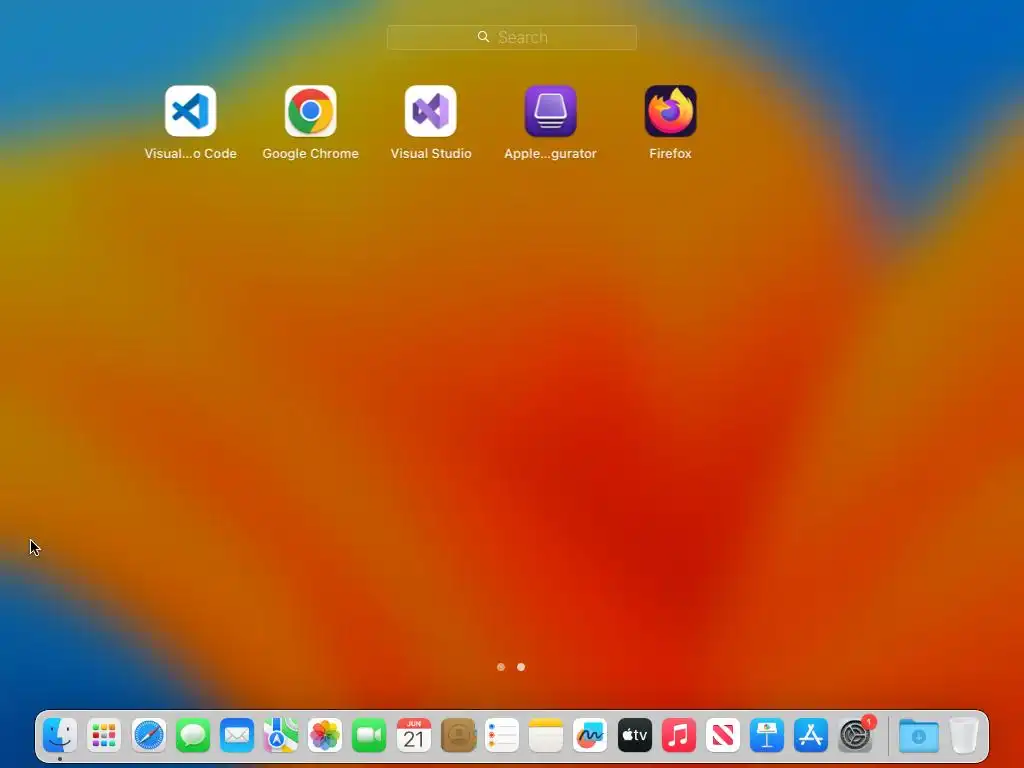This screenshot has width=1024, height=768.
Task: Open News app in Dock
Action: point(723,735)
